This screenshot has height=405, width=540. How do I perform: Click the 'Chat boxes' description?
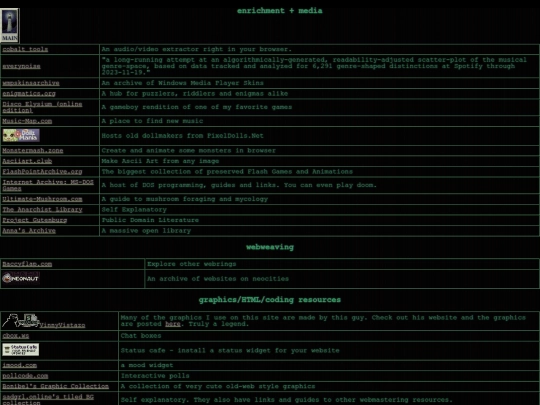click(x=141, y=335)
